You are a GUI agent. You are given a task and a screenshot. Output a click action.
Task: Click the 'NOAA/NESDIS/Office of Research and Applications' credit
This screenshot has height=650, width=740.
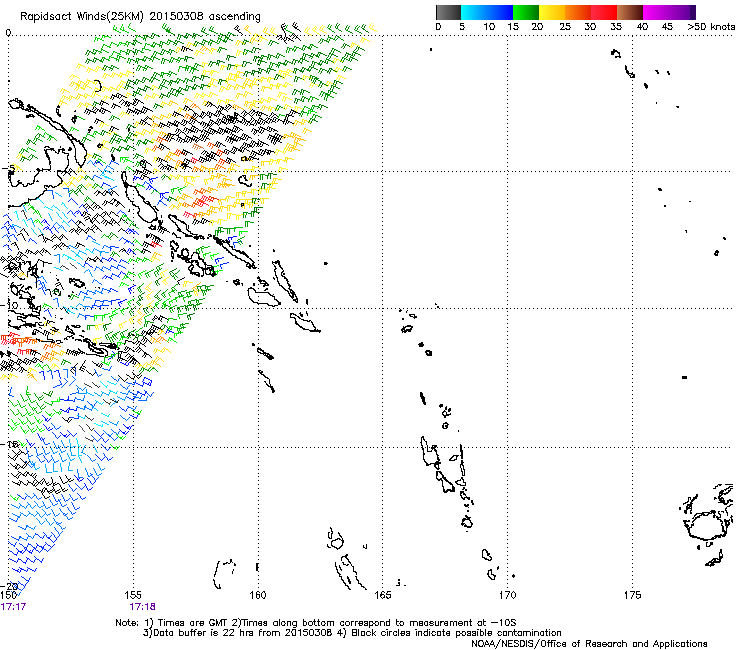pyautogui.click(x=589, y=643)
